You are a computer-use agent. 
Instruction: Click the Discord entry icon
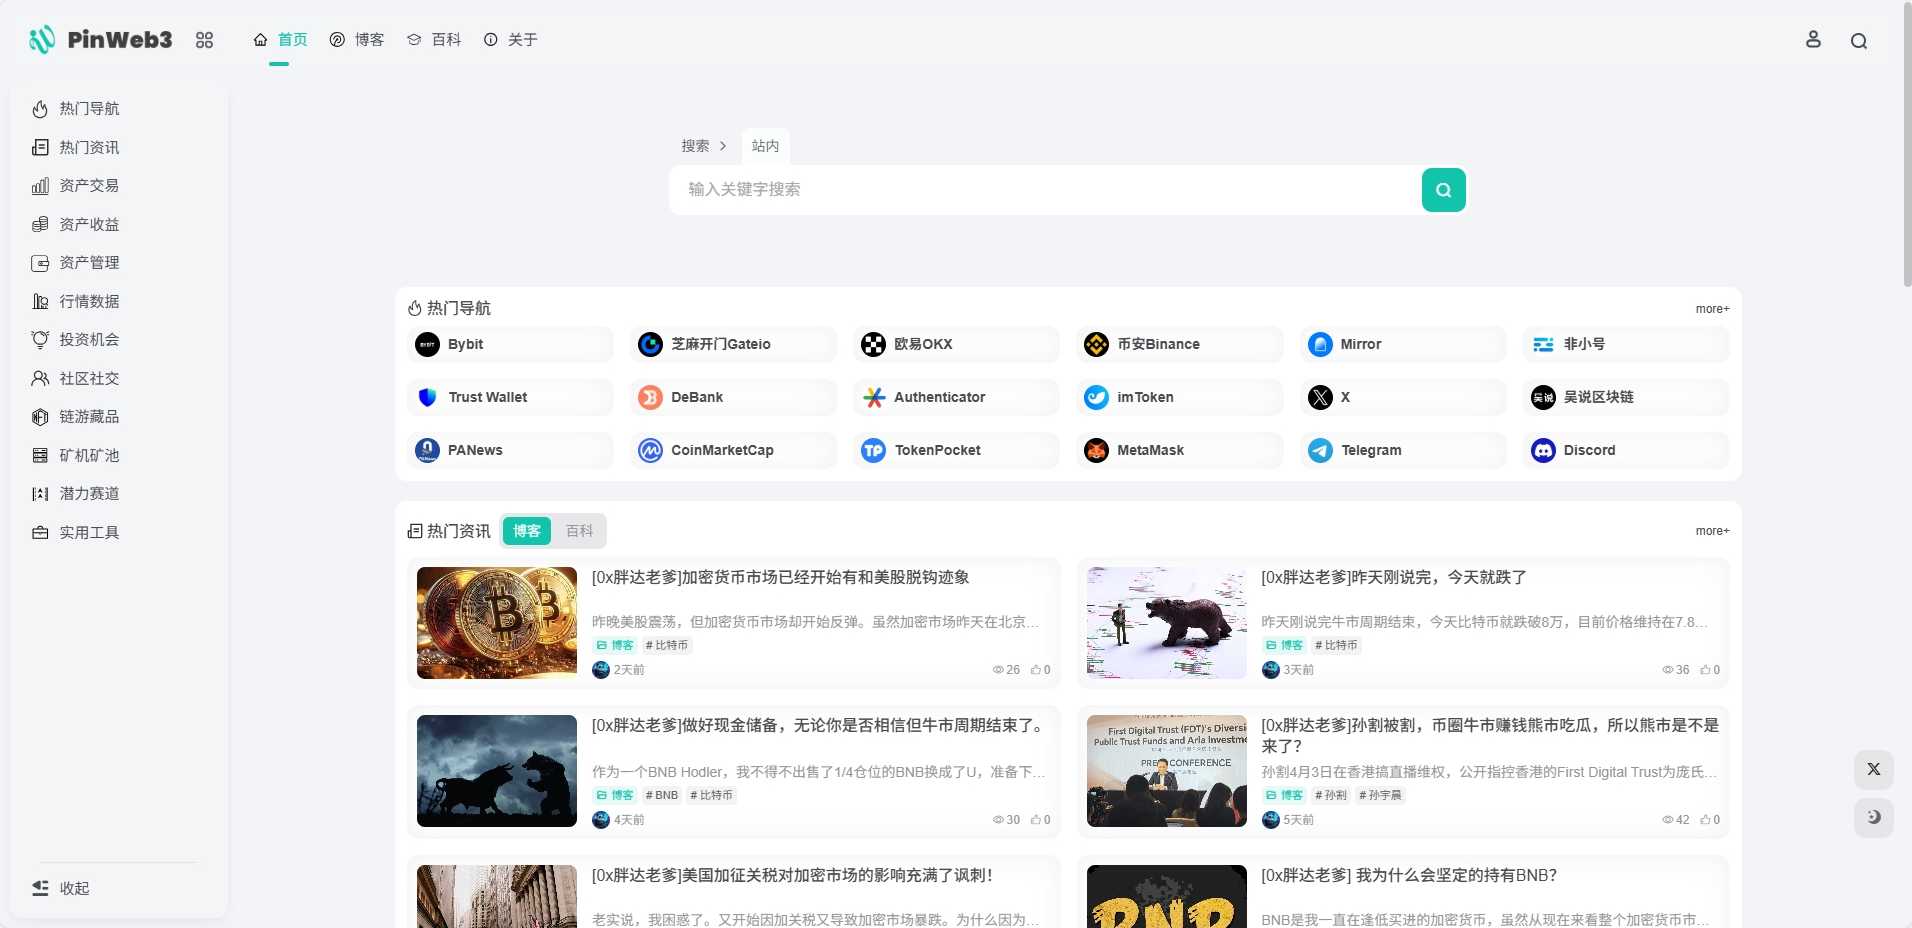tap(1543, 450)
